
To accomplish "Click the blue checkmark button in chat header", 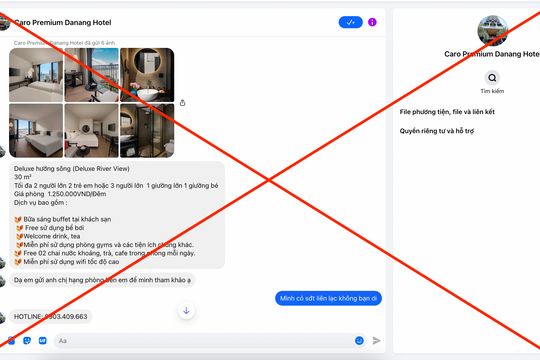I will pos(350,22).
